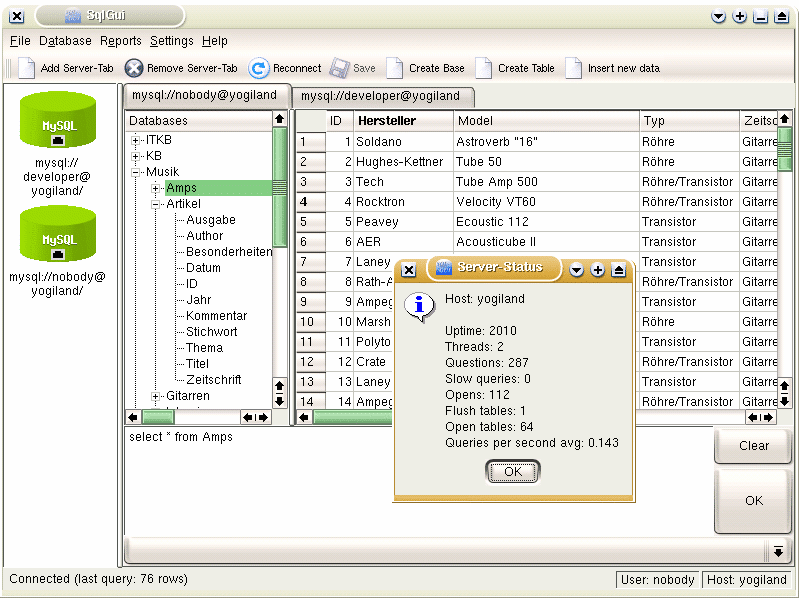Click the Remove Server-Tab icon
799x598 pixels.
(x=134, y=68)
